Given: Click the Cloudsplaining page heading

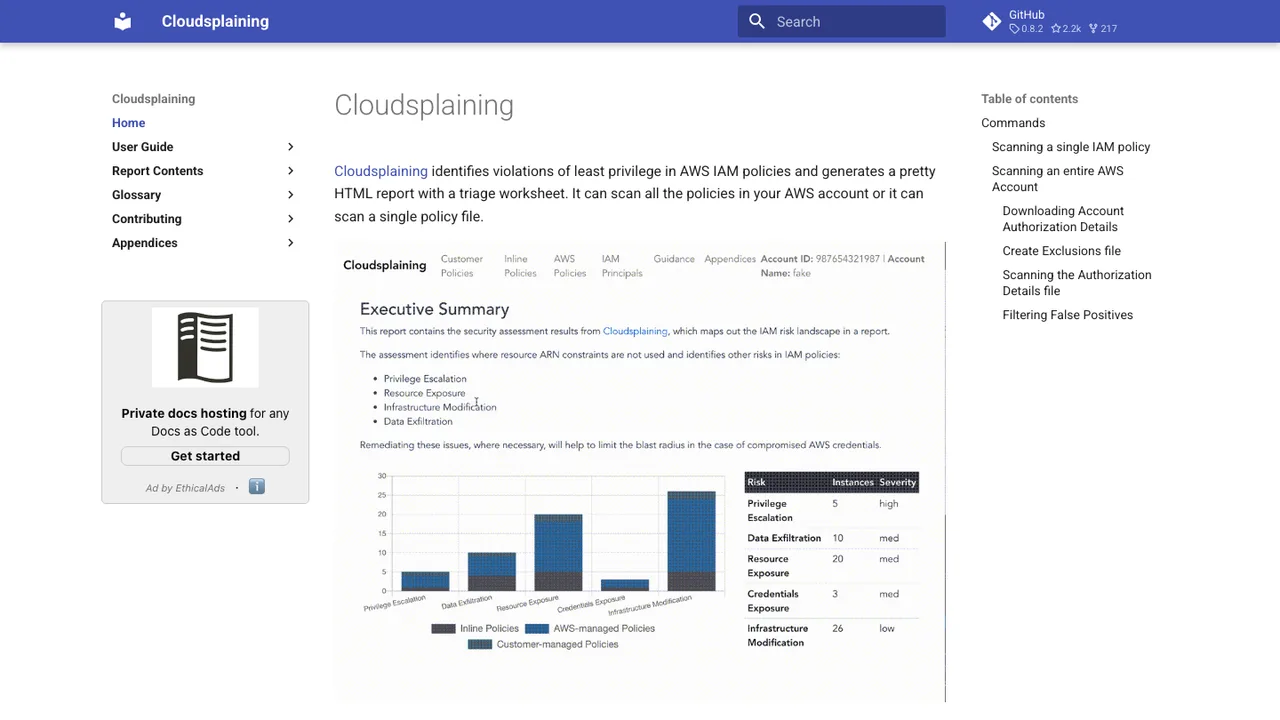Looking at the screenshot, I should point(424,105).
